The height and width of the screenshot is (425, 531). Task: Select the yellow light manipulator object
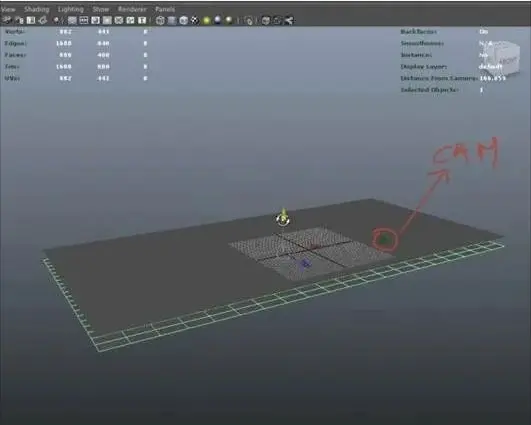pos(283,217)
